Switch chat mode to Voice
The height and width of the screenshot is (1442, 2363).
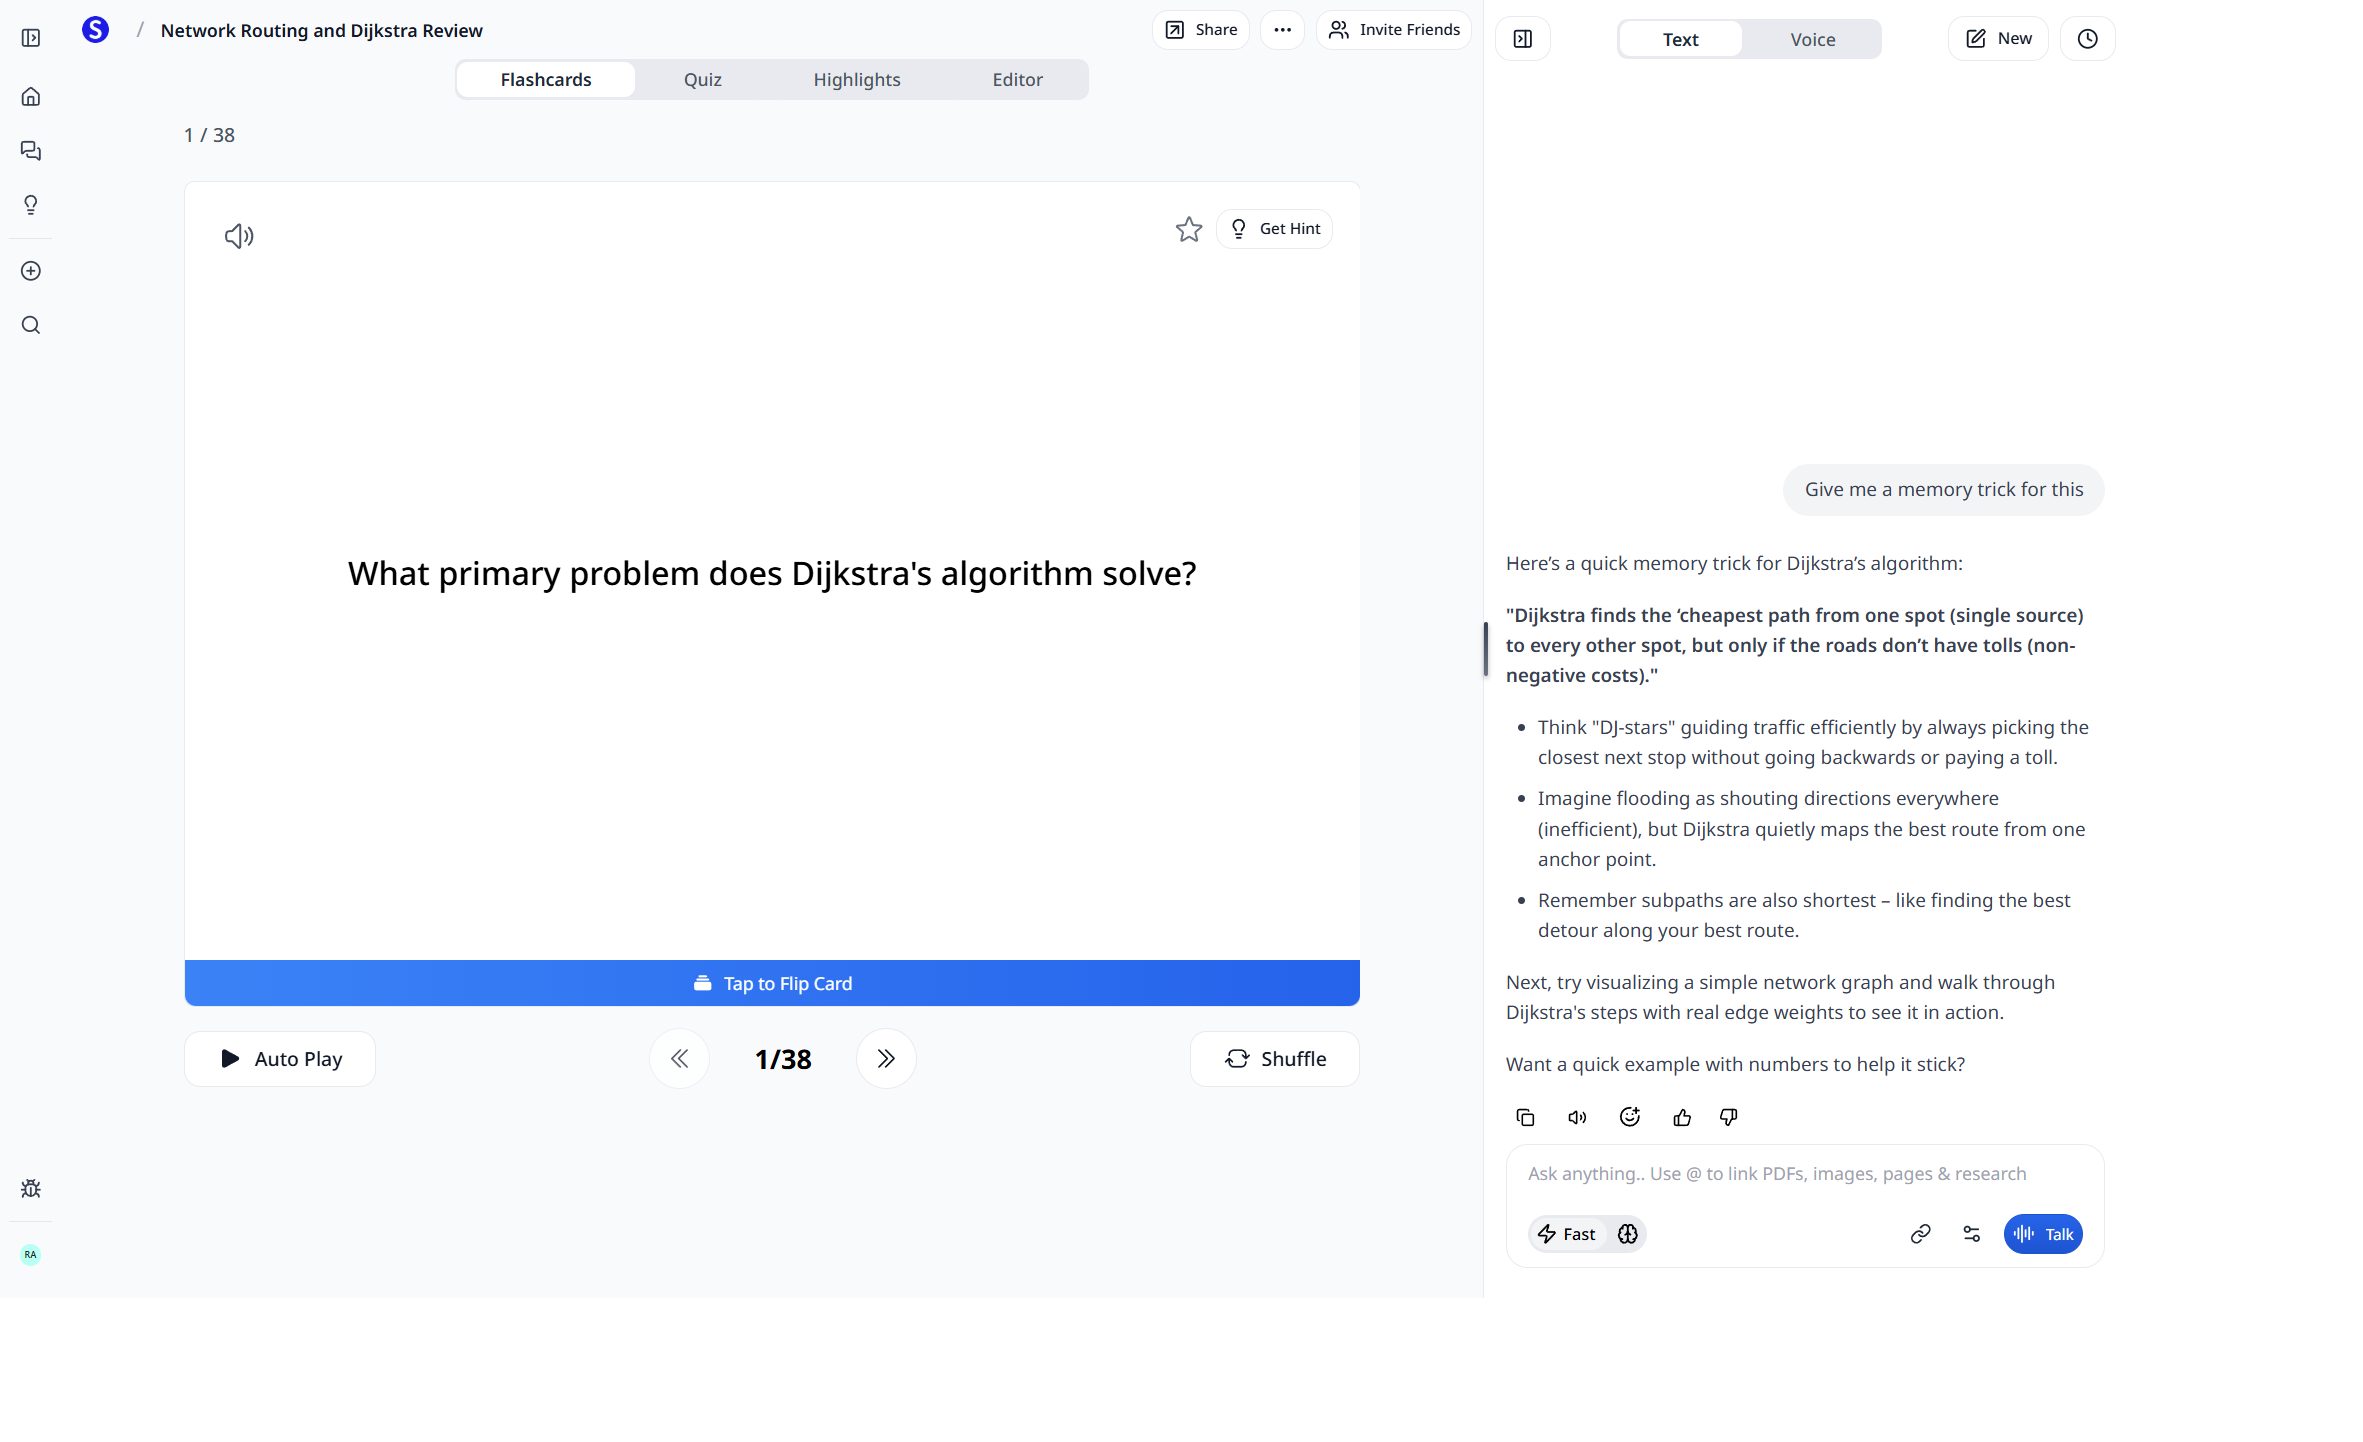coord(1812,40)
